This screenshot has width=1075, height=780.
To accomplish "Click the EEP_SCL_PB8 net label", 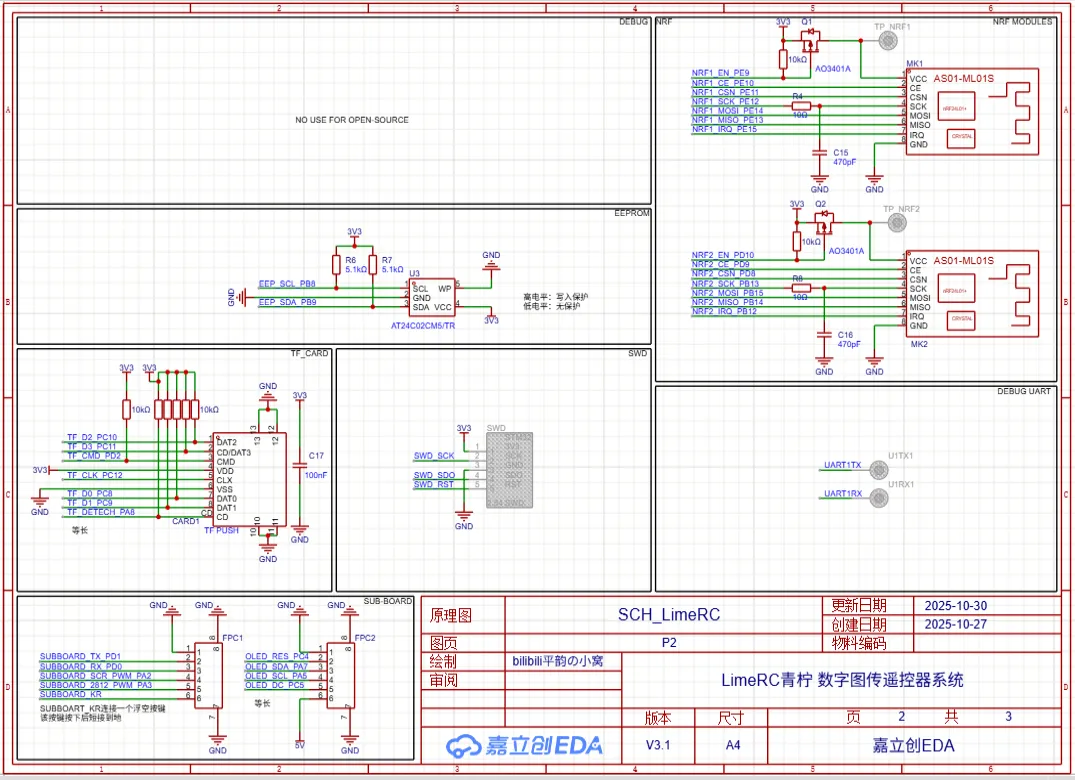I will 286,284.
